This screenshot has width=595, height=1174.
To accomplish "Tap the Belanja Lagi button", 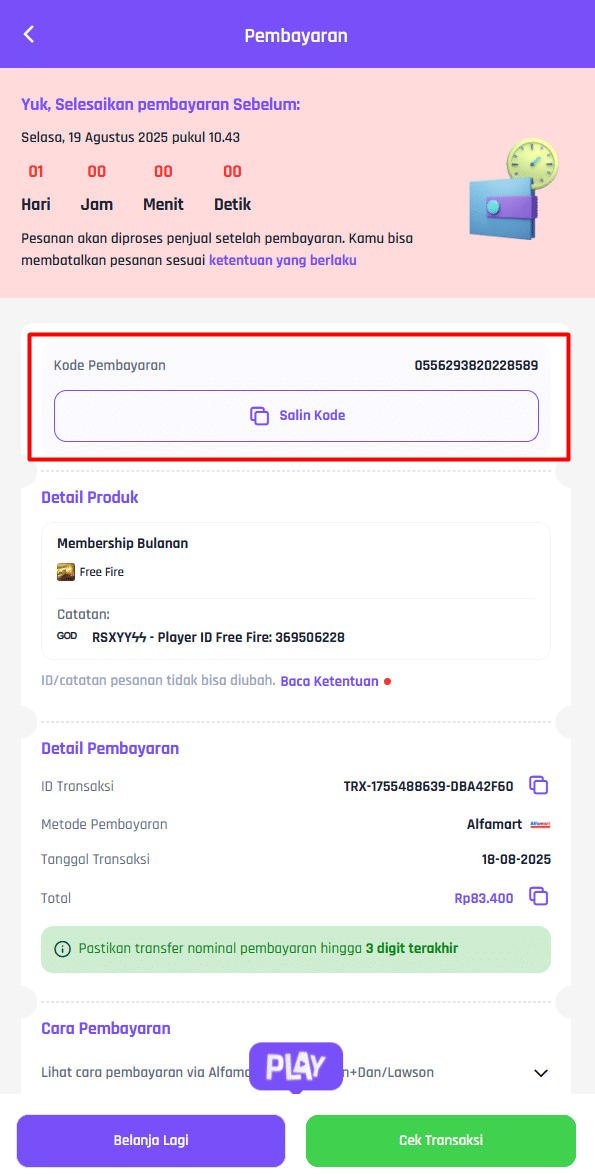I will tap(151, 1140).
